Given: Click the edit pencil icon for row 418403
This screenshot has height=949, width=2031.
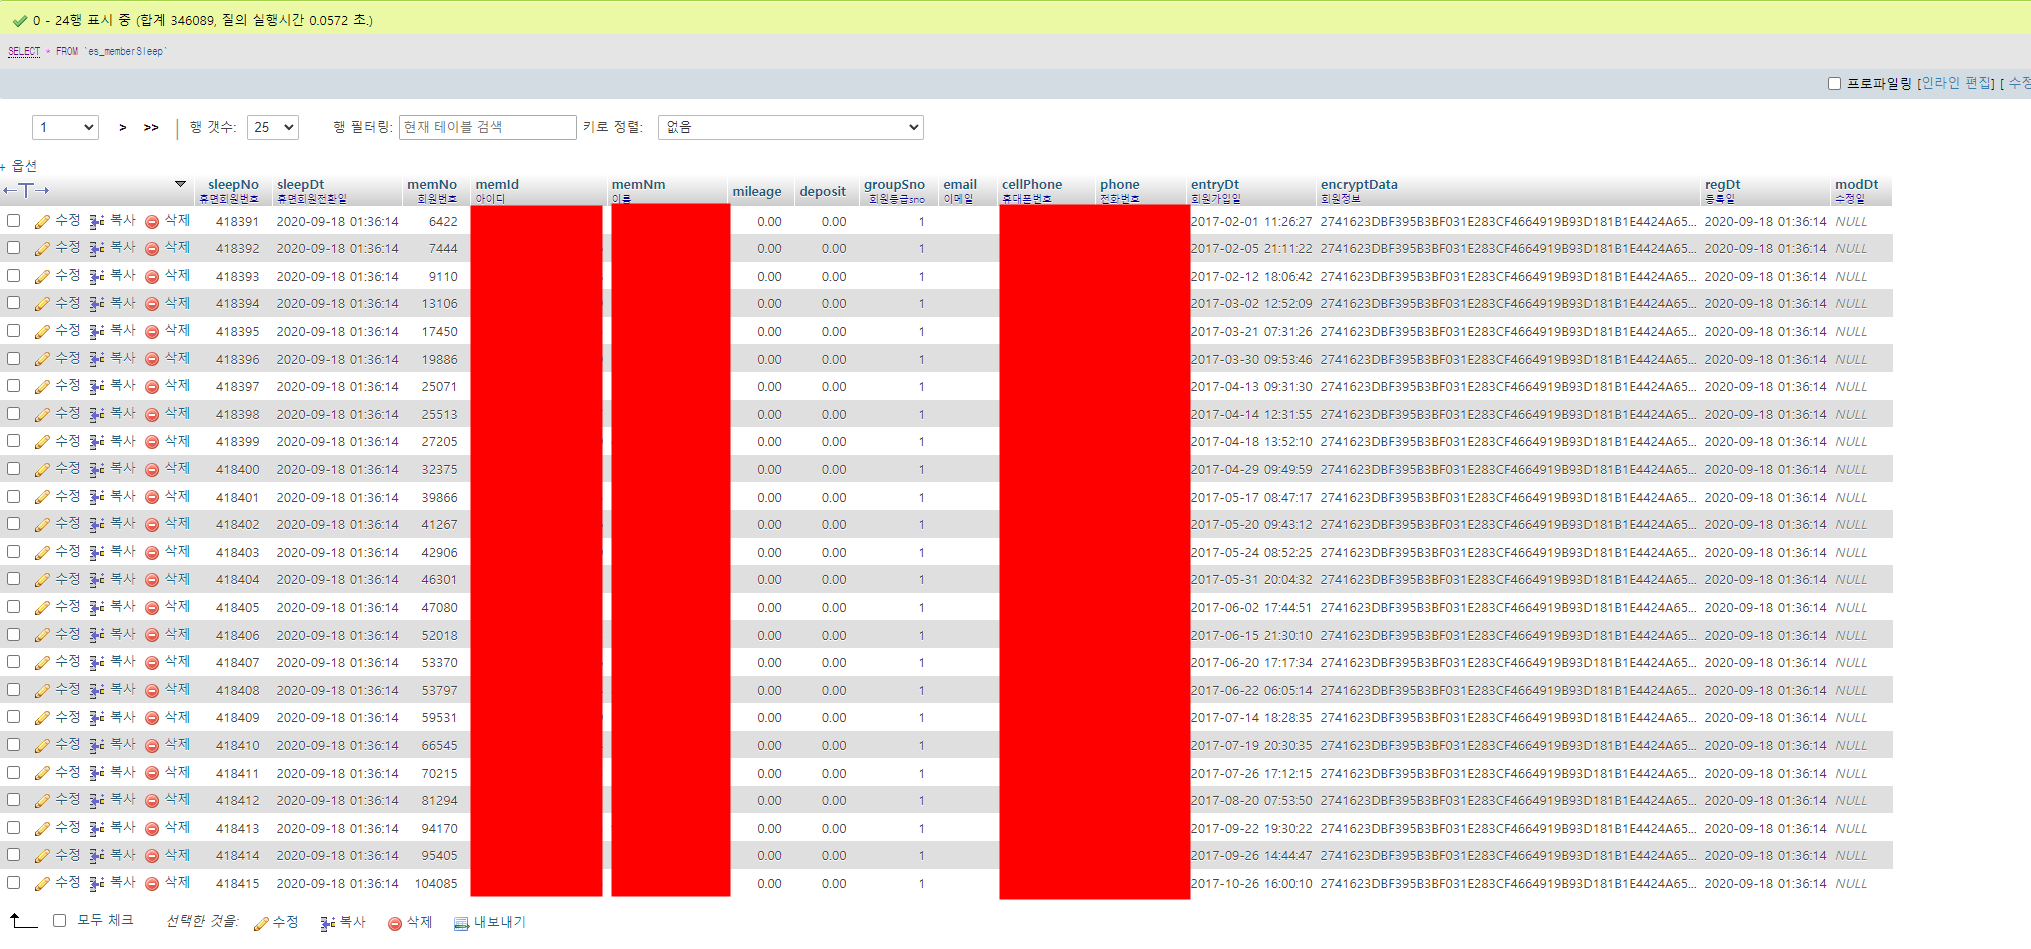Looking at the screenshot, I should pyautogui.click(x=42, y=553).
